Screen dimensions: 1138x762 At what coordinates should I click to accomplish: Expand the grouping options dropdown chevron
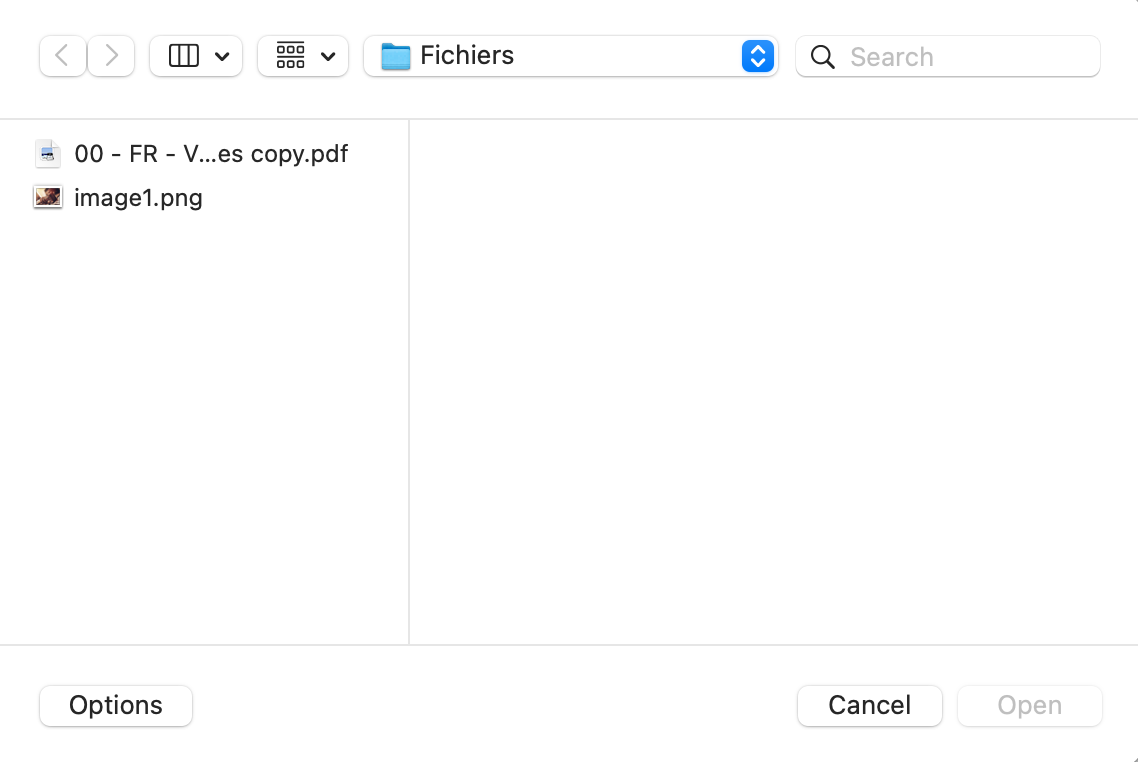coord(328,57)
